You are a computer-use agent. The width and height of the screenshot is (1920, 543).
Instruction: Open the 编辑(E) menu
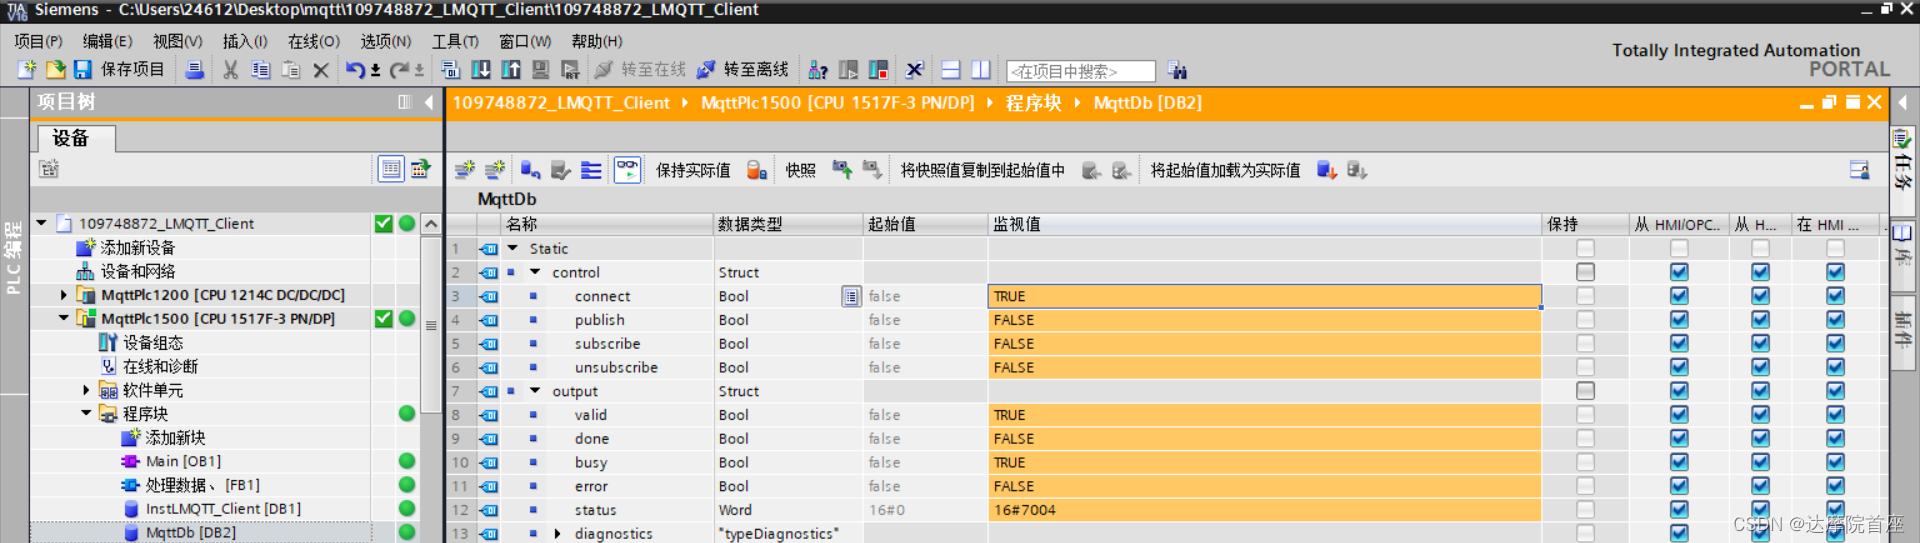tap(107, 41)
